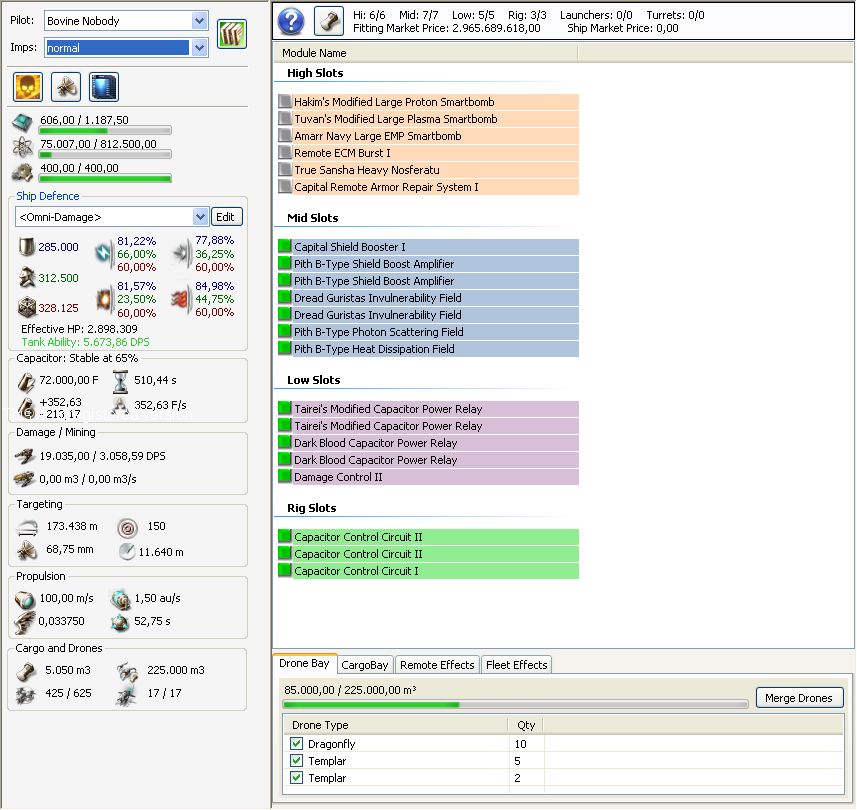Click the Module Name column header
The width and height of the screenshot is (857, 810).
[x=426, y=53]
